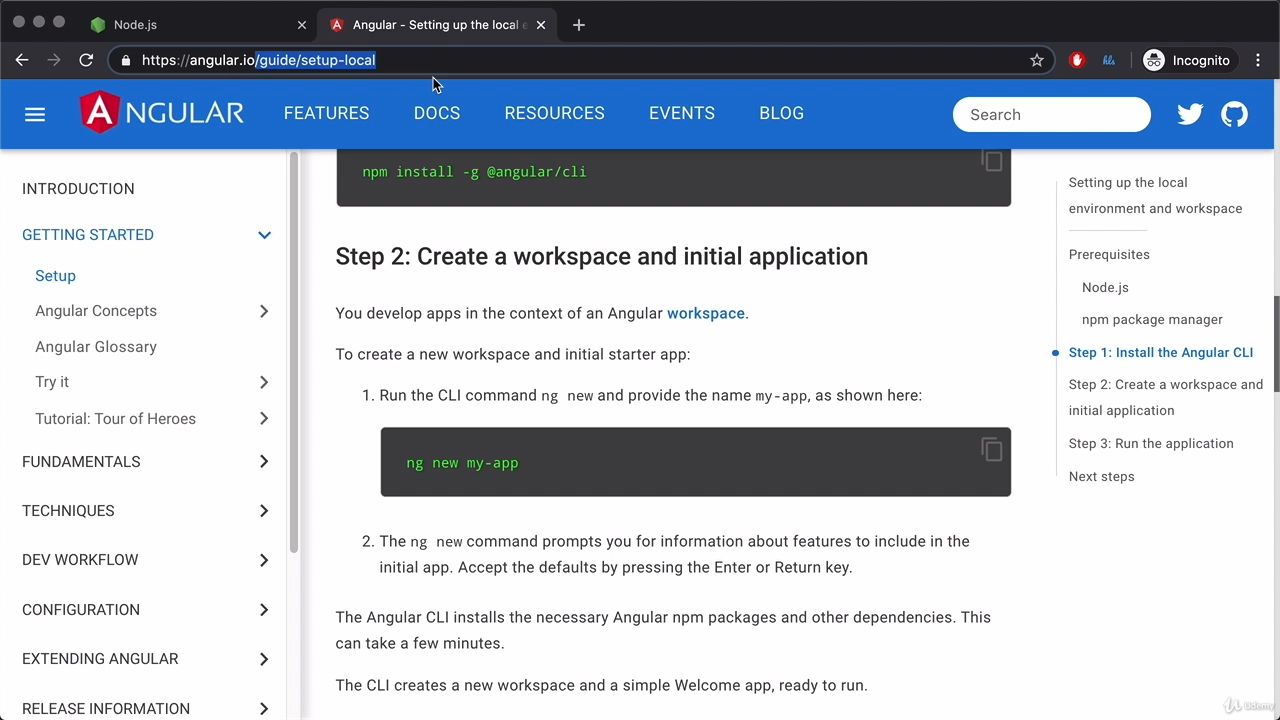
Task: Expand EXTENDING ANGULAR section chevron
Action: point(264,659)
